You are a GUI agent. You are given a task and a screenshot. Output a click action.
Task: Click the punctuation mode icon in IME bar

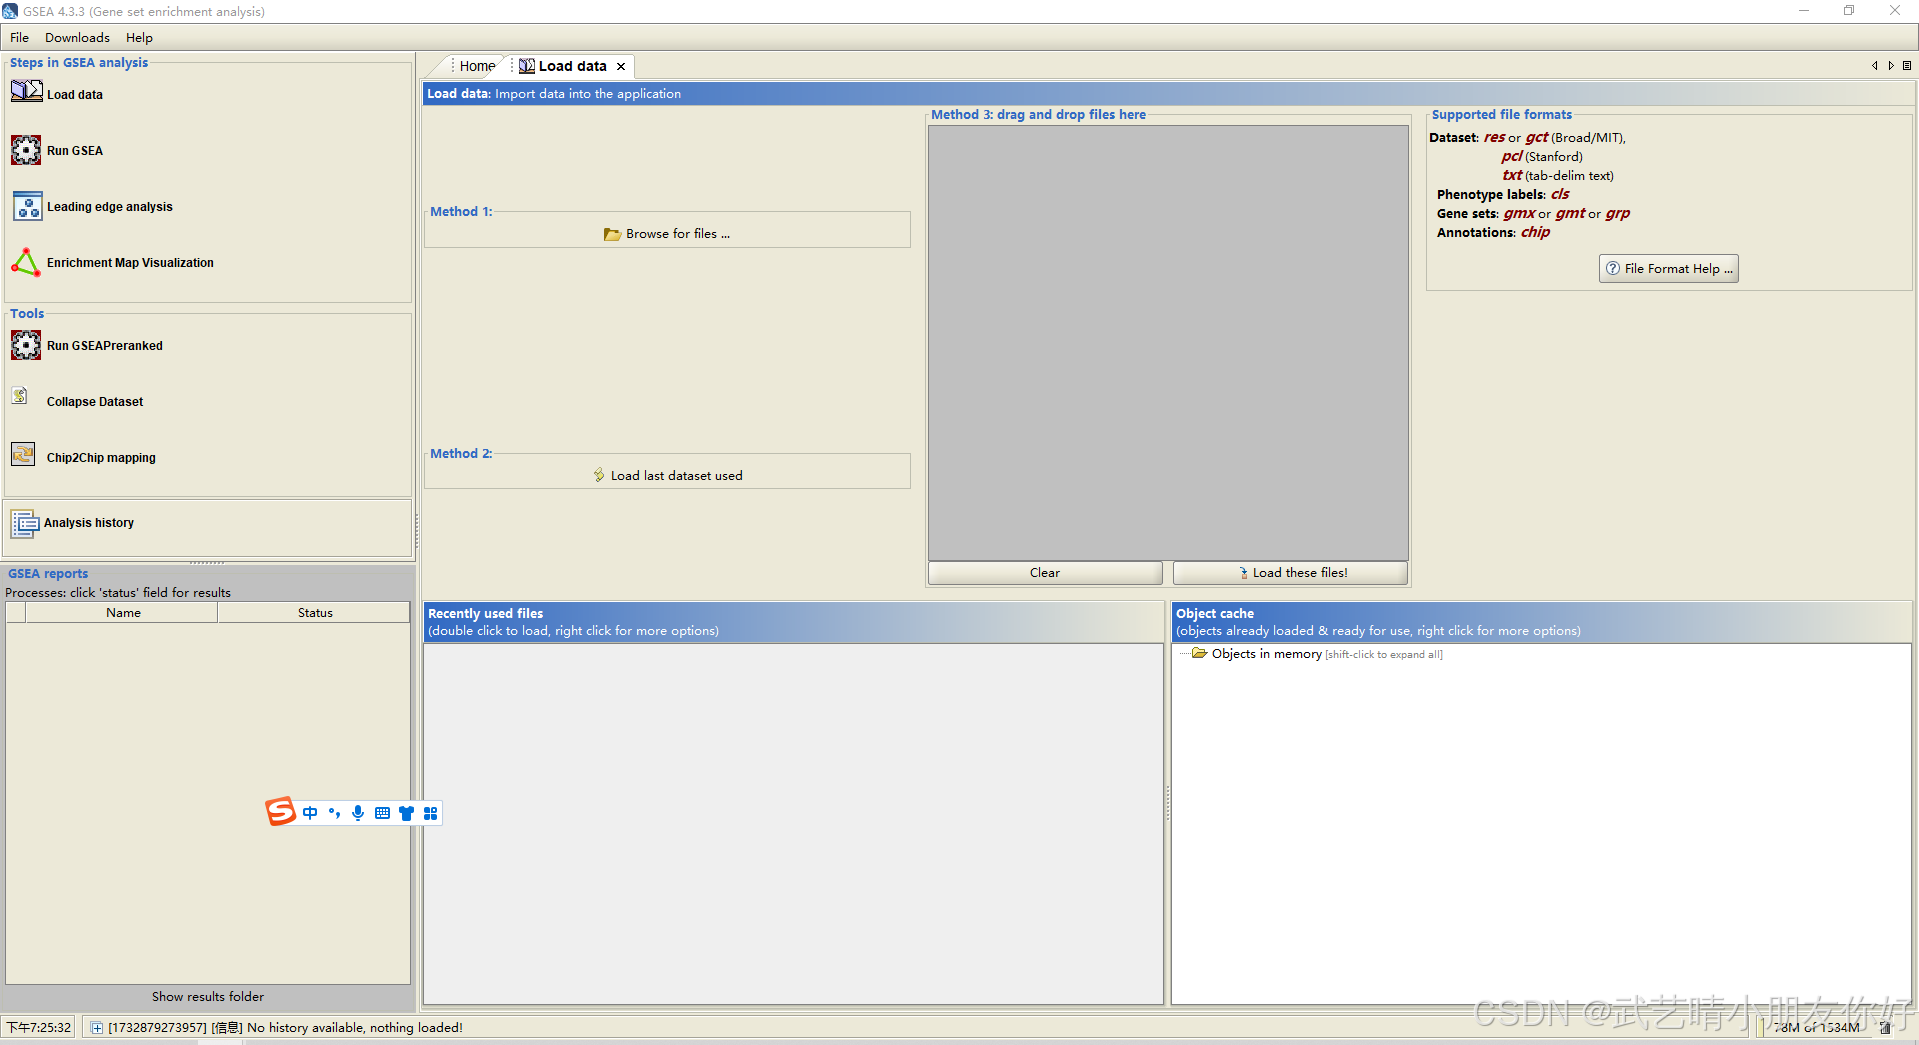[x=334, y=813]
